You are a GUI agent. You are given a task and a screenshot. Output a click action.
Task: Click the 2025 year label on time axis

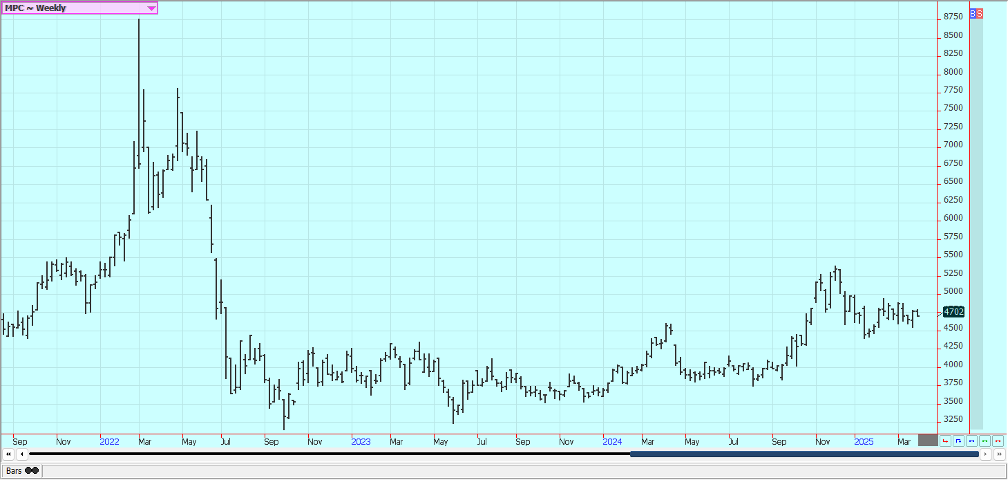click(x=864, y=440)
